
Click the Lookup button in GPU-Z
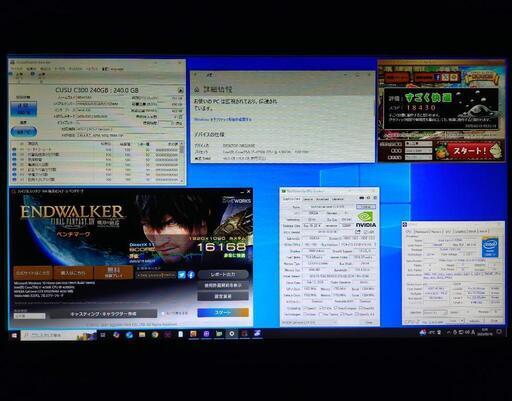(x=366, y=207)
